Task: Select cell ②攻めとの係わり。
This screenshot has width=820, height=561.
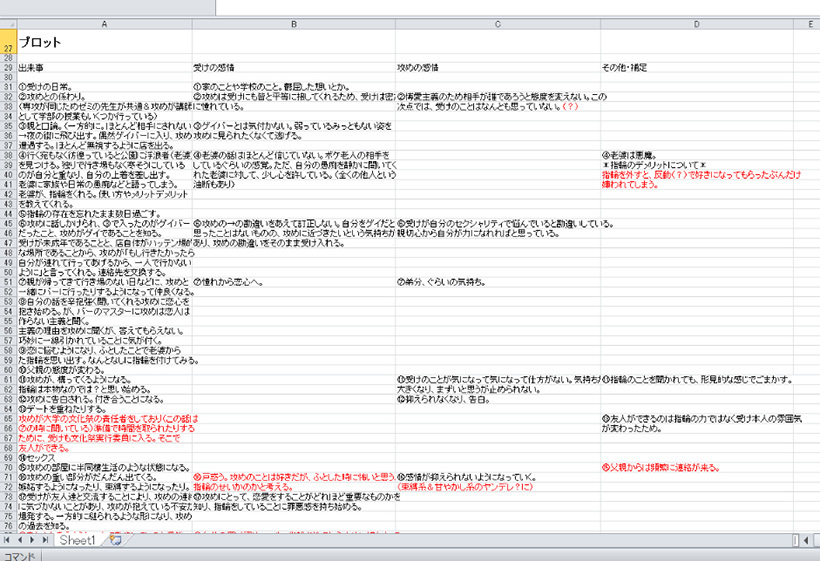Action: coord(105,97)
